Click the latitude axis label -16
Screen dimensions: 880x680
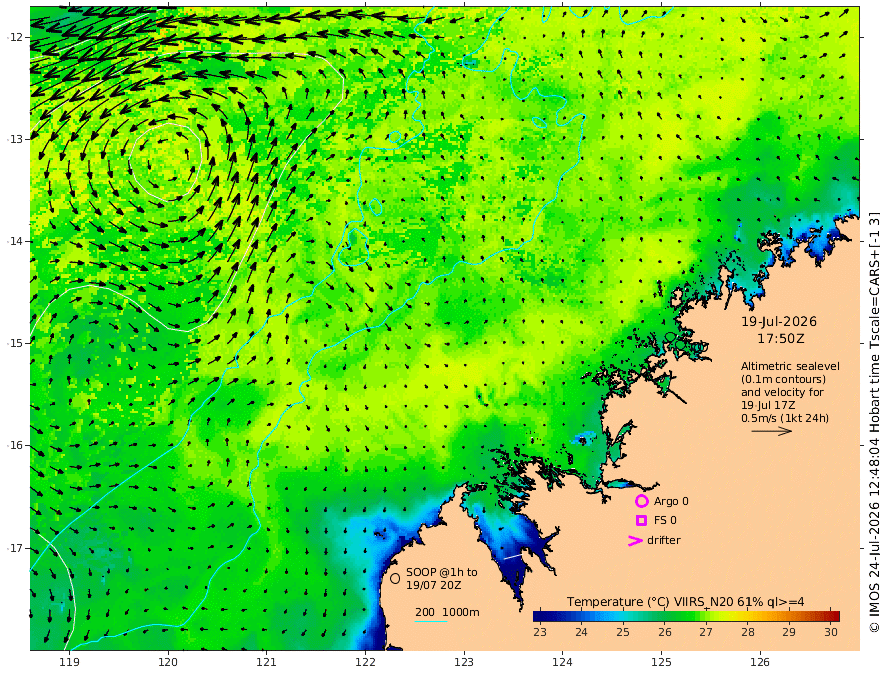(x=15, y=445)
